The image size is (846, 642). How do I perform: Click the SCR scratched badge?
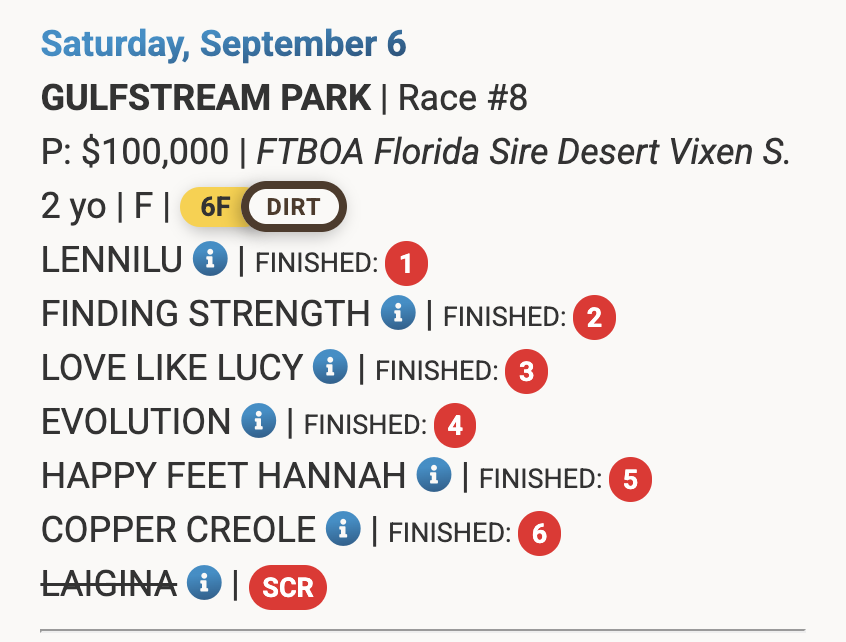[x=288, y=587]
